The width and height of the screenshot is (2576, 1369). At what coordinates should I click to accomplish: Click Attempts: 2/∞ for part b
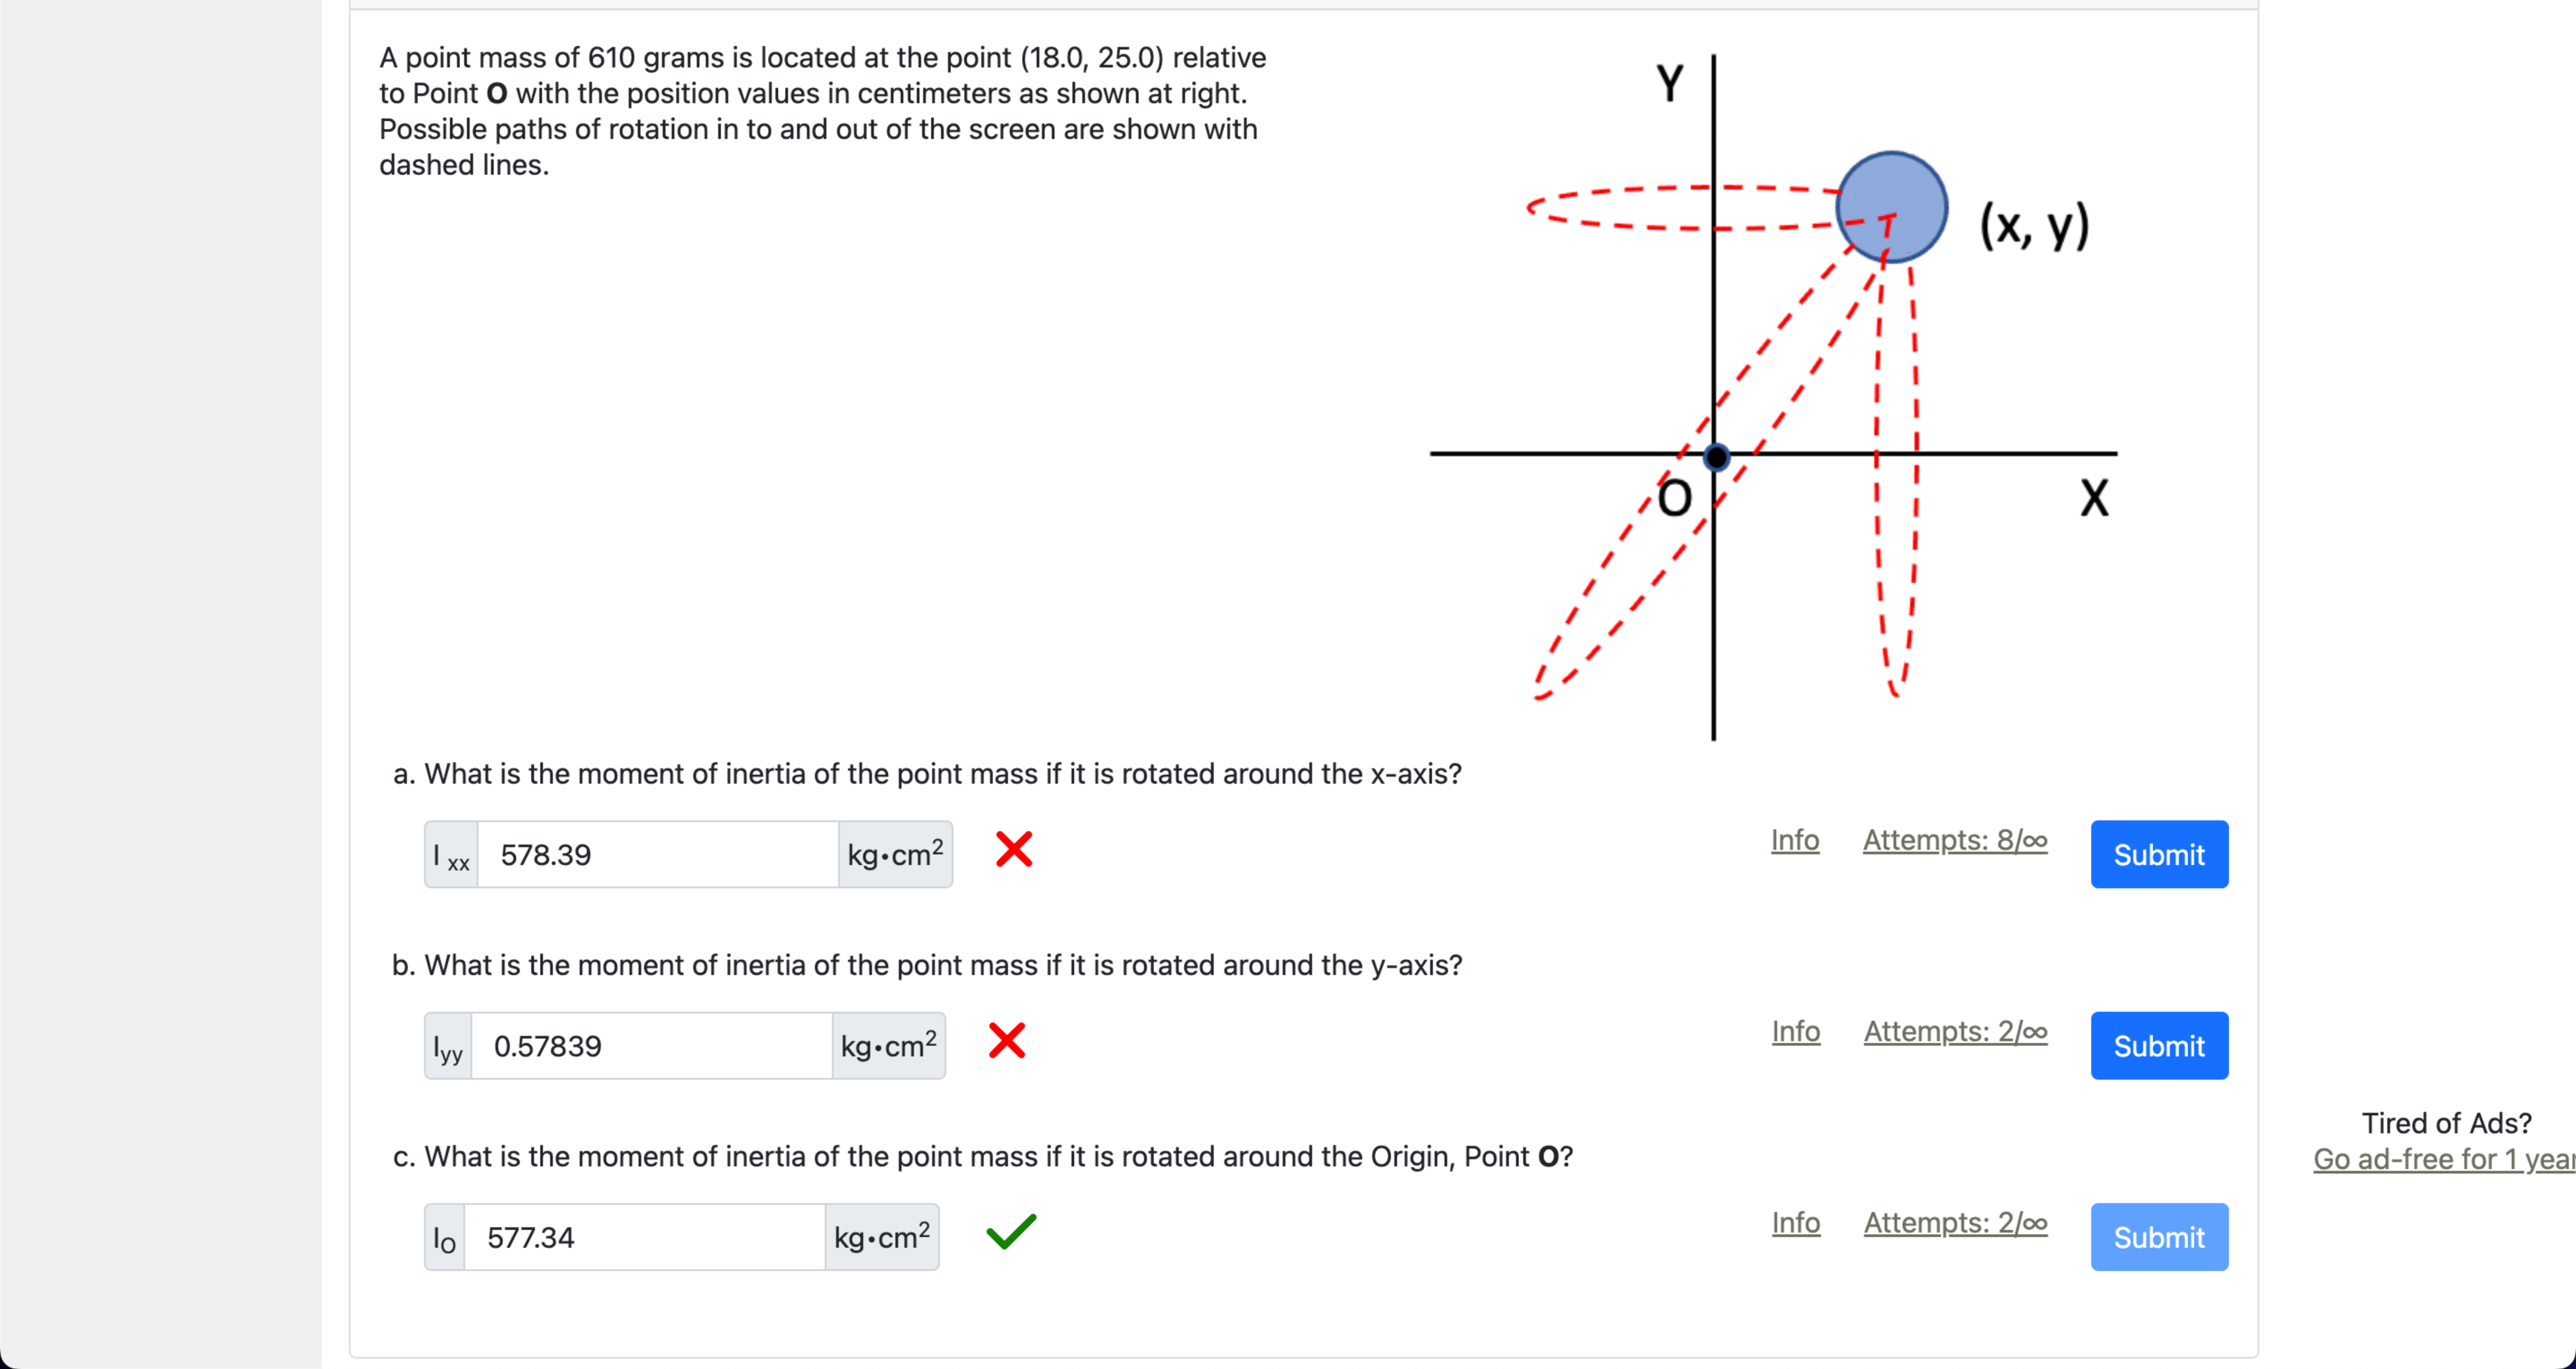(x=1954, y=1033)
